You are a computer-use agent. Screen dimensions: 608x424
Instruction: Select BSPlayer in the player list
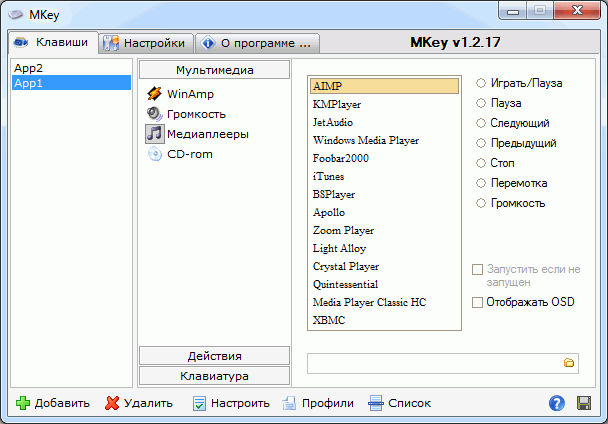point(384,194)
